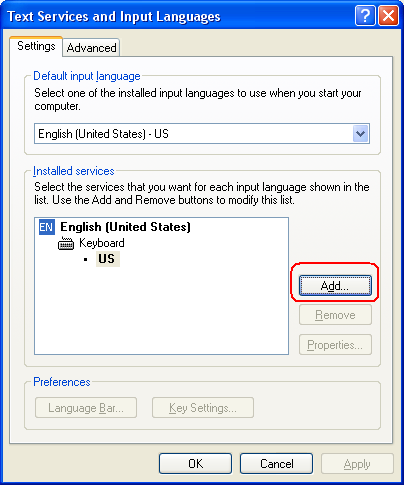
Task: Dismiss the dialog with Cancel
Action: tap(276, 464)
